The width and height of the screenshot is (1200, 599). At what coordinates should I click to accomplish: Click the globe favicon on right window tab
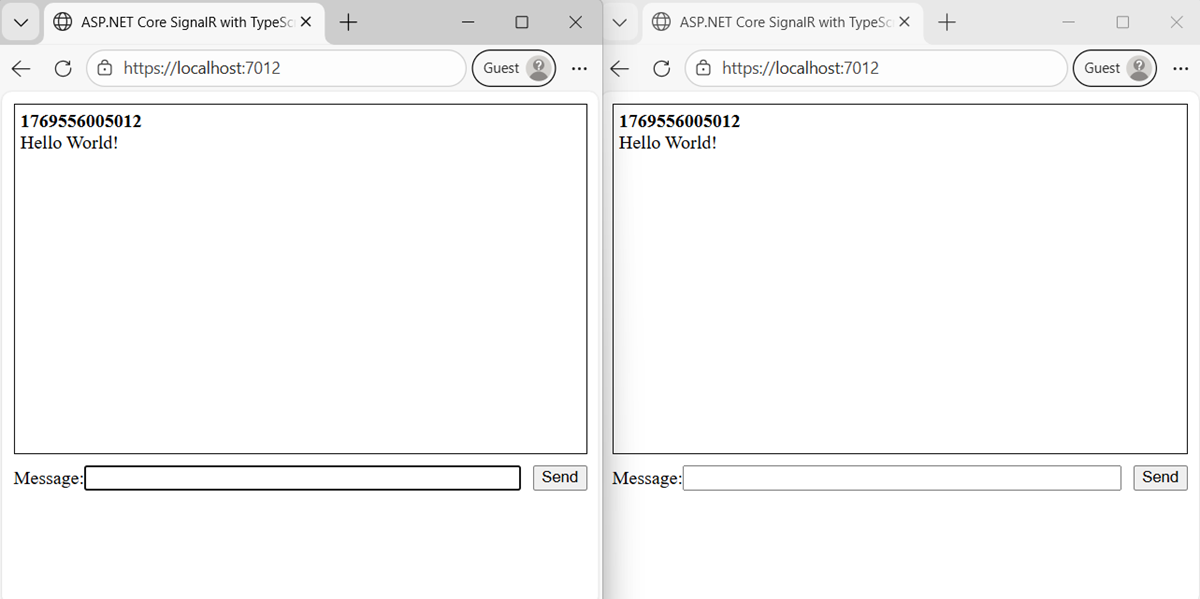tap(661, 22)
